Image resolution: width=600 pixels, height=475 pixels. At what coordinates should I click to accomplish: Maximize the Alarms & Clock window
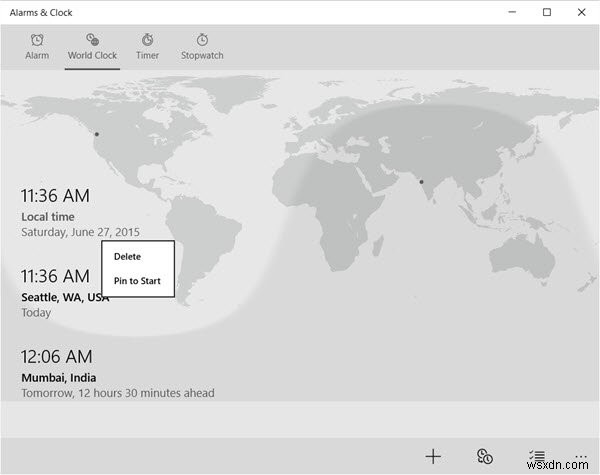pos(547,12)
